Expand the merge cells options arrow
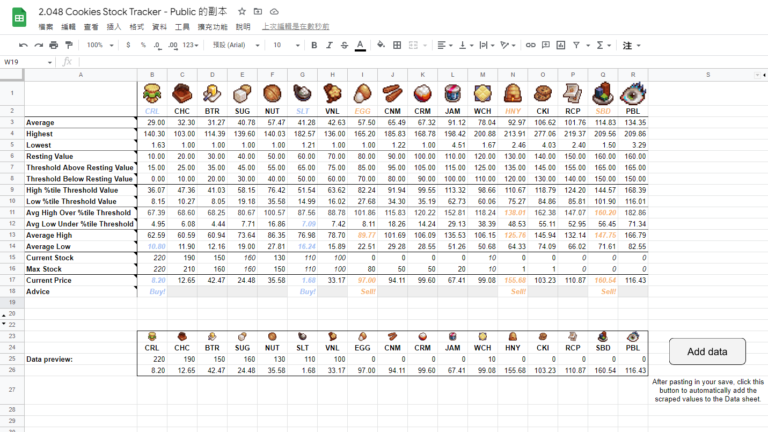Screen dimensions: 768x432 click(x=425, y=46)
